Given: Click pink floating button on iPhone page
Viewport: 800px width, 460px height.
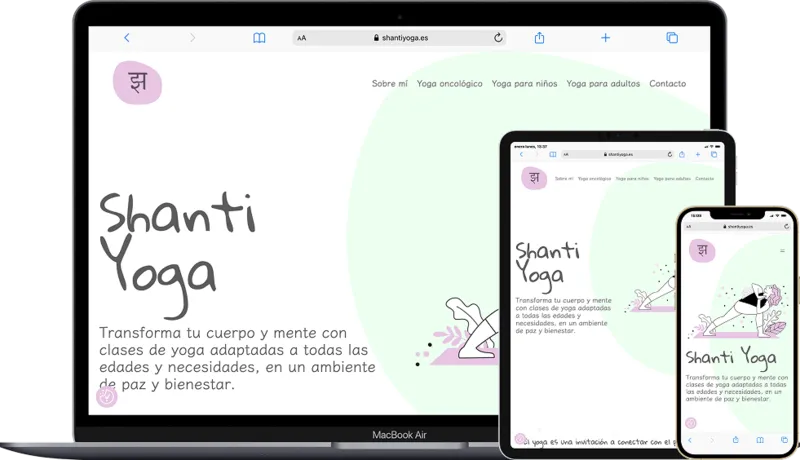Looking at the screenshot, I should [x=691, y=423].
